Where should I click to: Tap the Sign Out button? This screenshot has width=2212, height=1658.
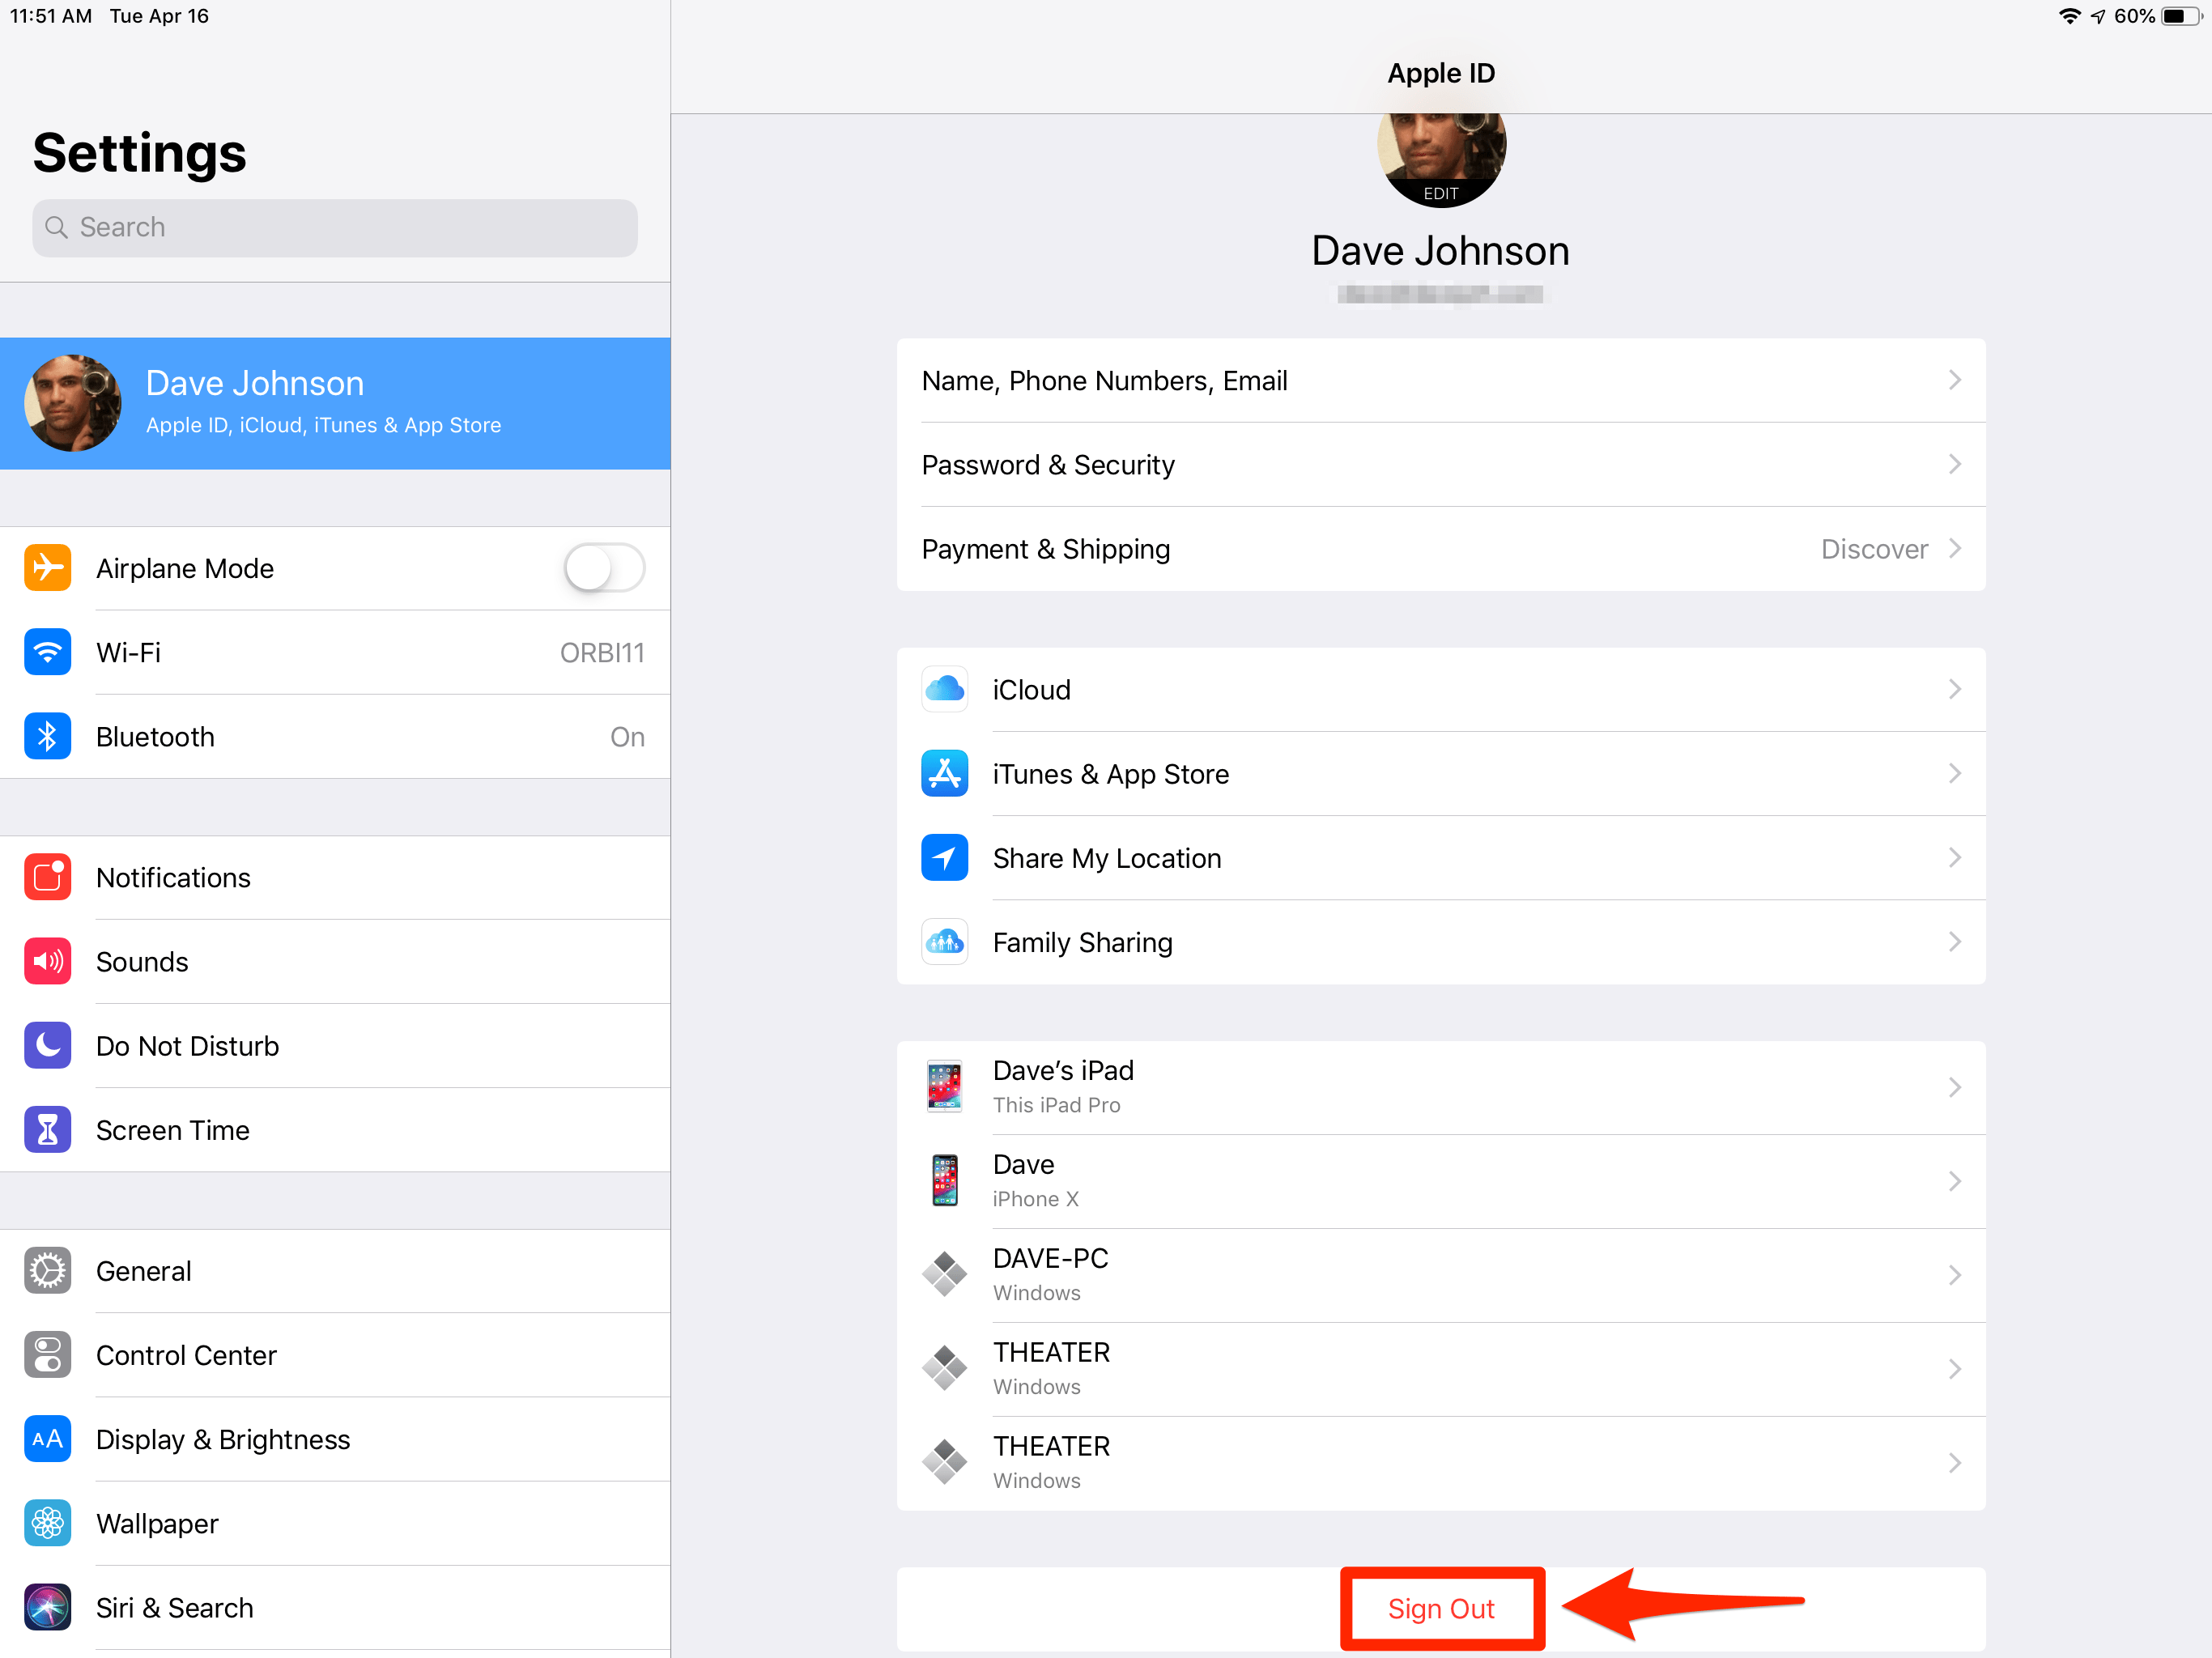1441,1608
